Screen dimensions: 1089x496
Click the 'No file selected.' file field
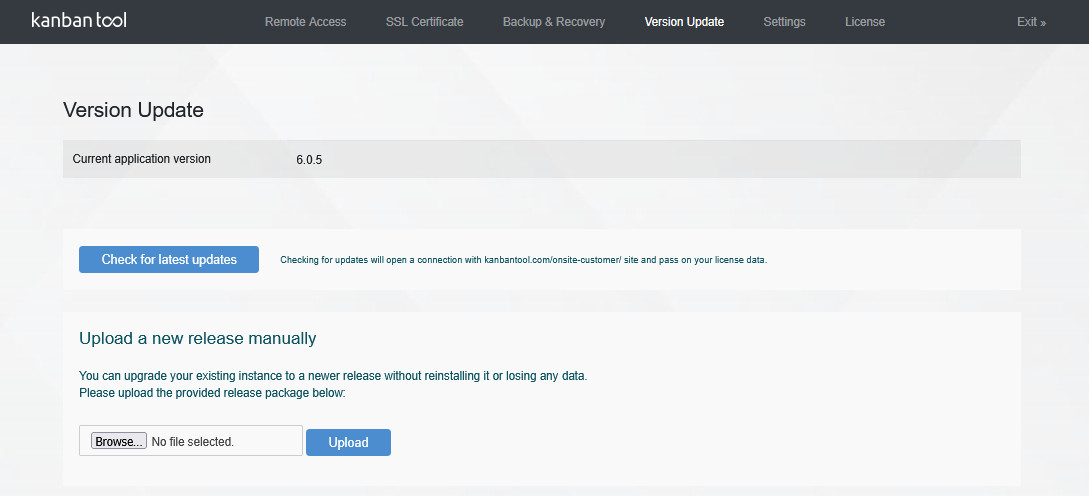pos(191,440)
